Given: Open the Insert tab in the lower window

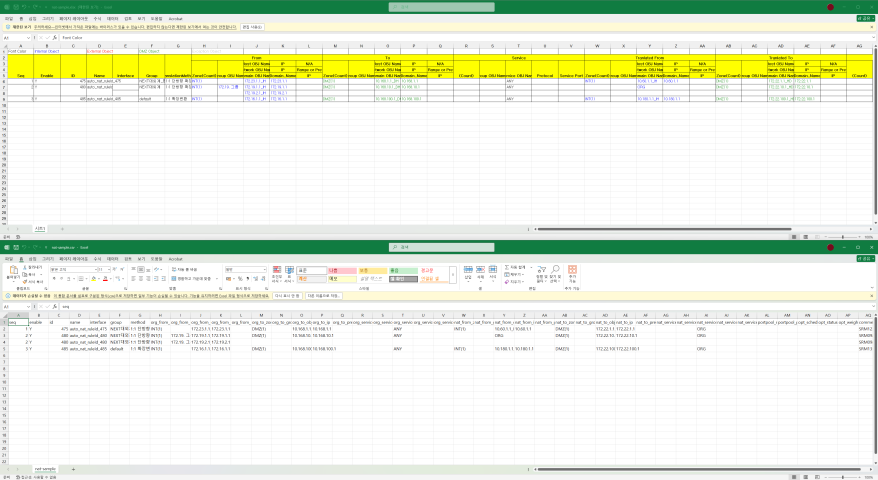Looking at the screenshot, I should tap(32, 259).
